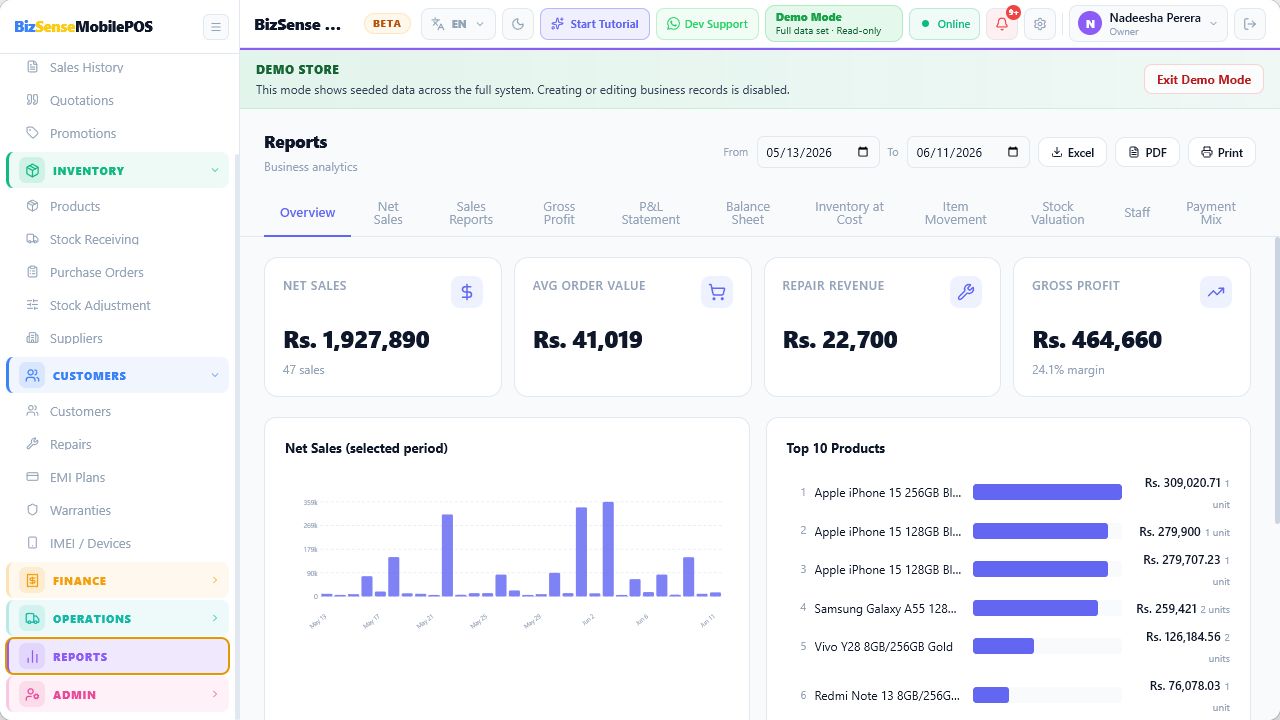Viewport: 1280px width, 720px height.
Task: Expand the Finance section
Action: click(118, 581)
